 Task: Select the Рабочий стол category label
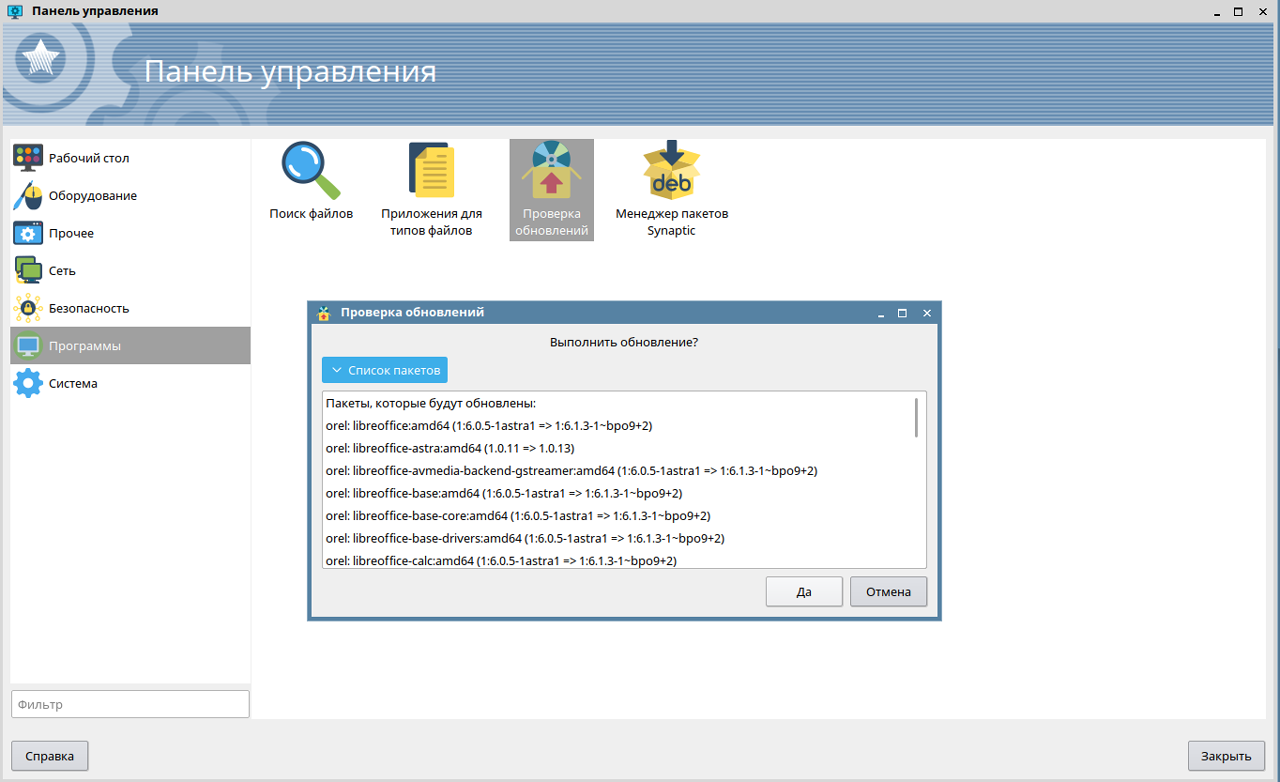coord(89,158)
